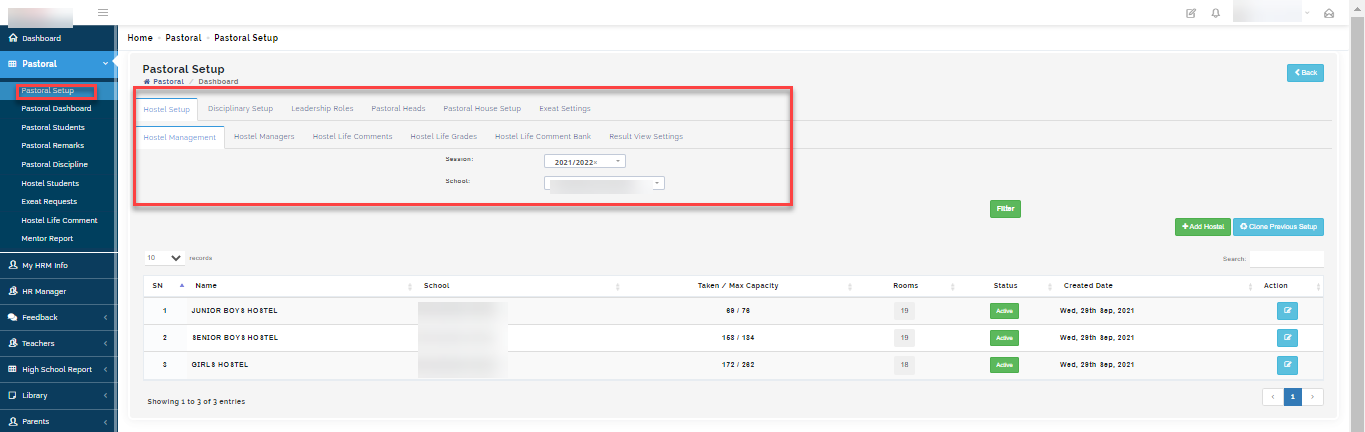Click the previous page arrow

[x=1273, y=397]
